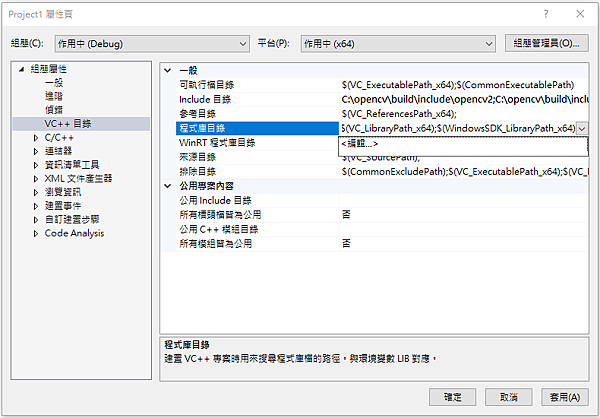Expand the 建置事件 tree node
This screenshot has height=418, width=600.
point(36,206)
